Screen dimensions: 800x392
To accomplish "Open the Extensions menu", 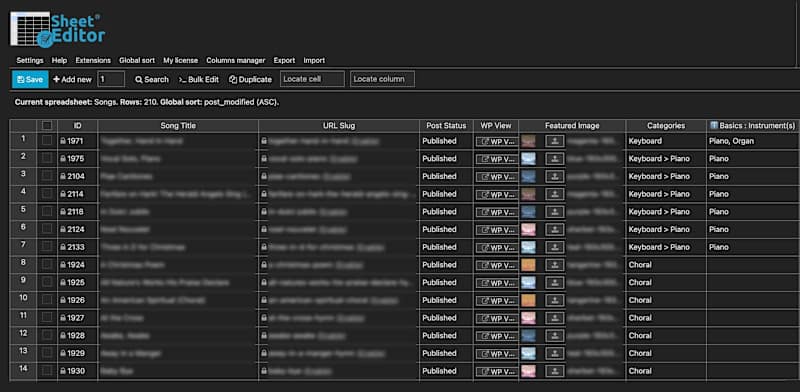I will click(93, 60).
